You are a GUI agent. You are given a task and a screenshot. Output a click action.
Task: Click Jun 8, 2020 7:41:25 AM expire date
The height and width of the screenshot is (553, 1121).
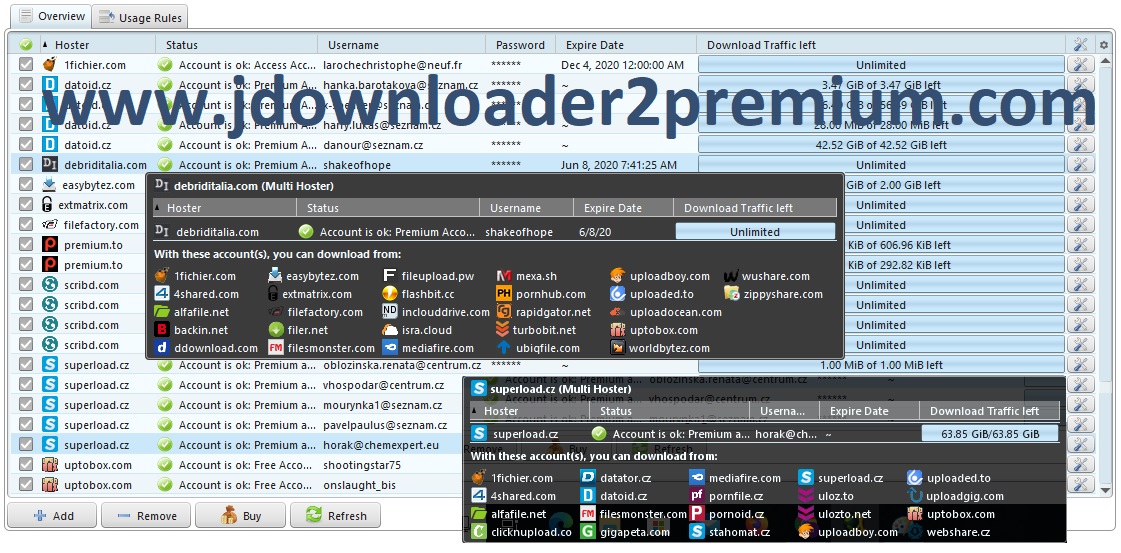pos(619,165)
